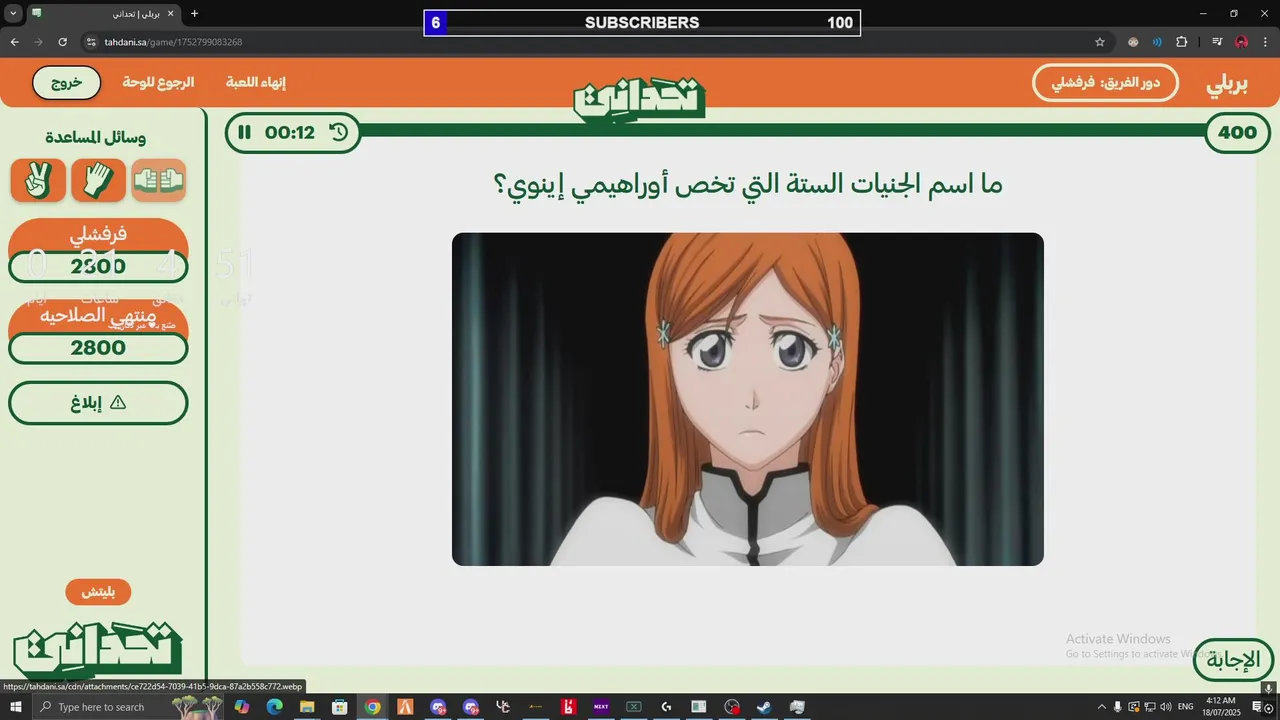
Task: Click the وسائل المساعدة heading
Action: [x=96, y=138]
